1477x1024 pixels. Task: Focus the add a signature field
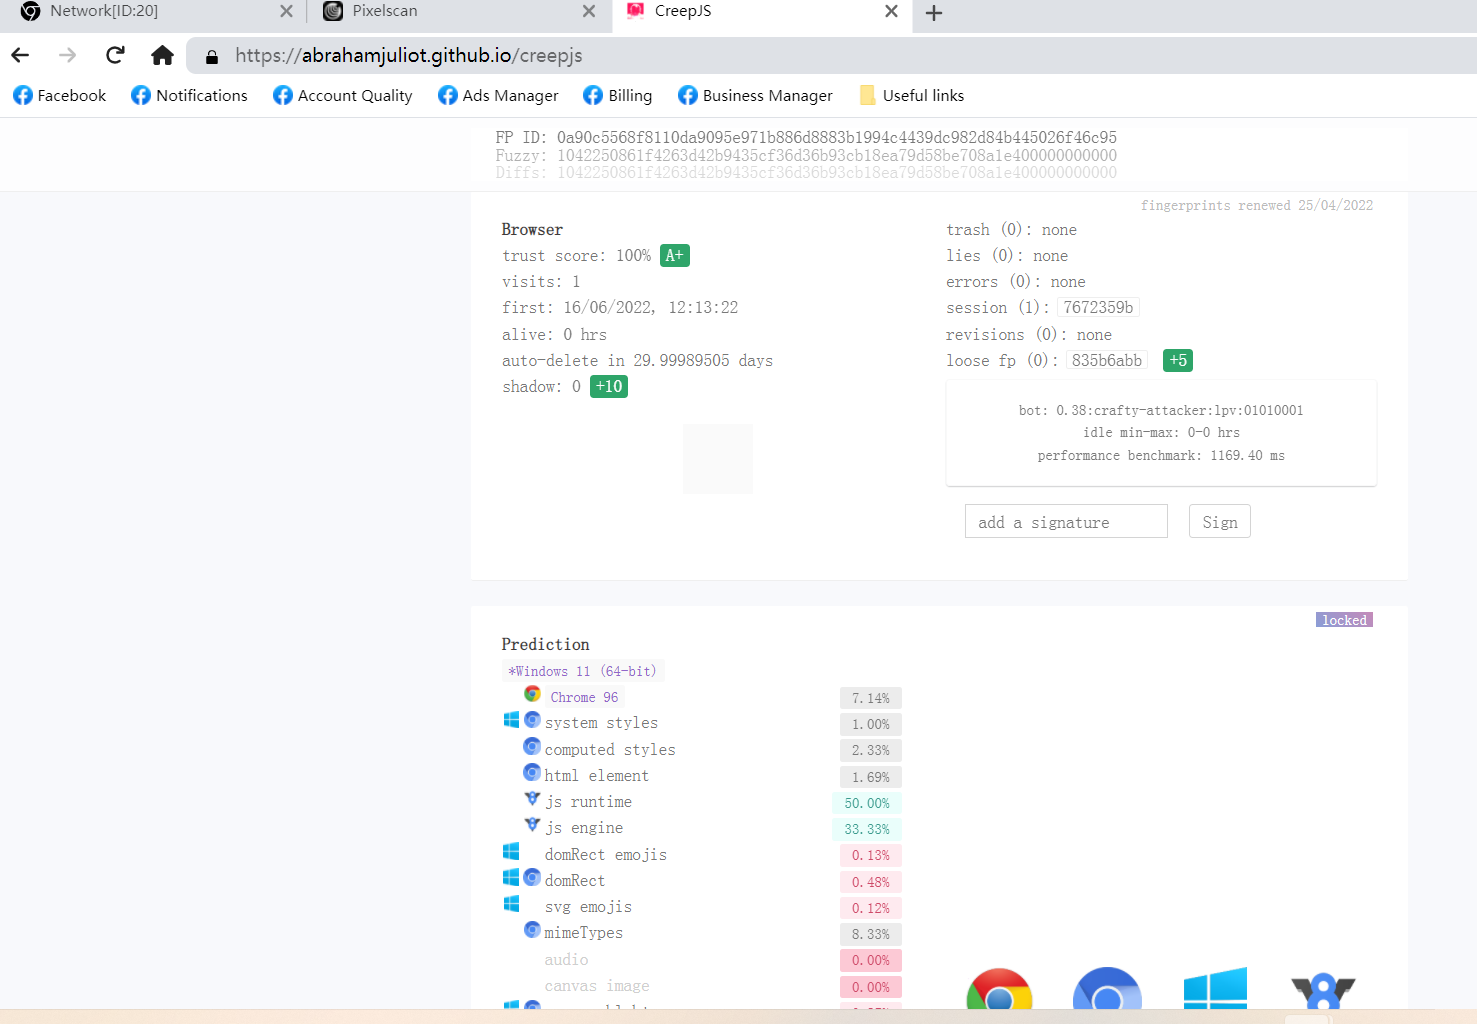pyautogui.click(x=1065, y=522)
